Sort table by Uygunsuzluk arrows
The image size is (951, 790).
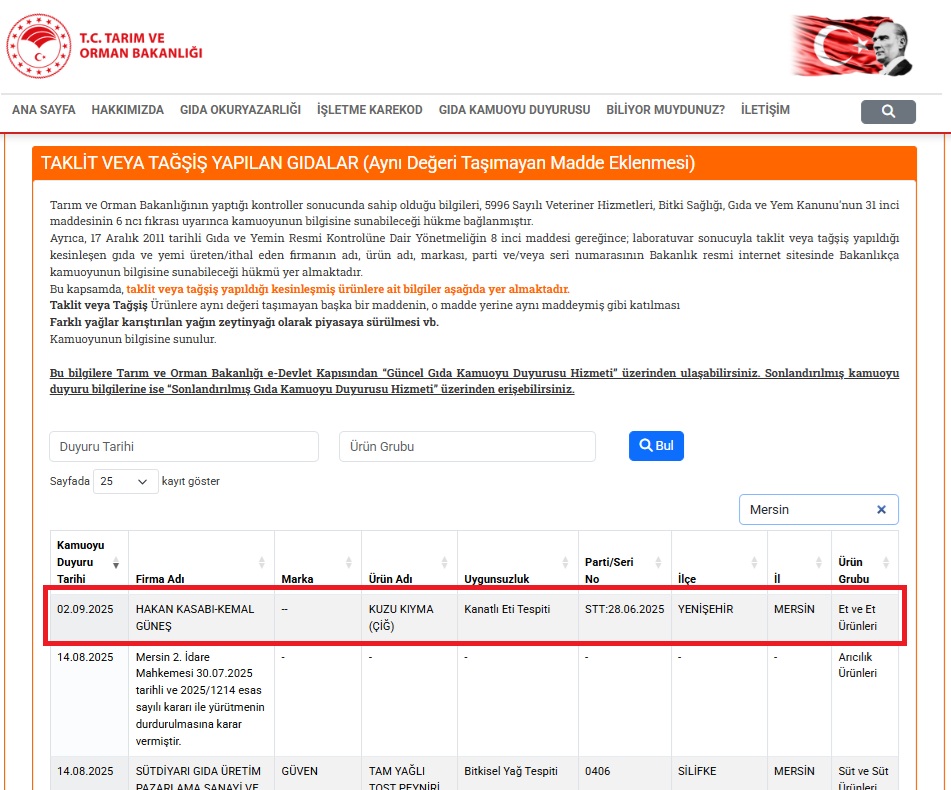point(565,563)
